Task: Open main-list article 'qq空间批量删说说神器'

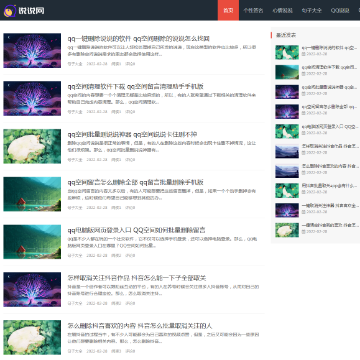Action: tap(132, 134)
